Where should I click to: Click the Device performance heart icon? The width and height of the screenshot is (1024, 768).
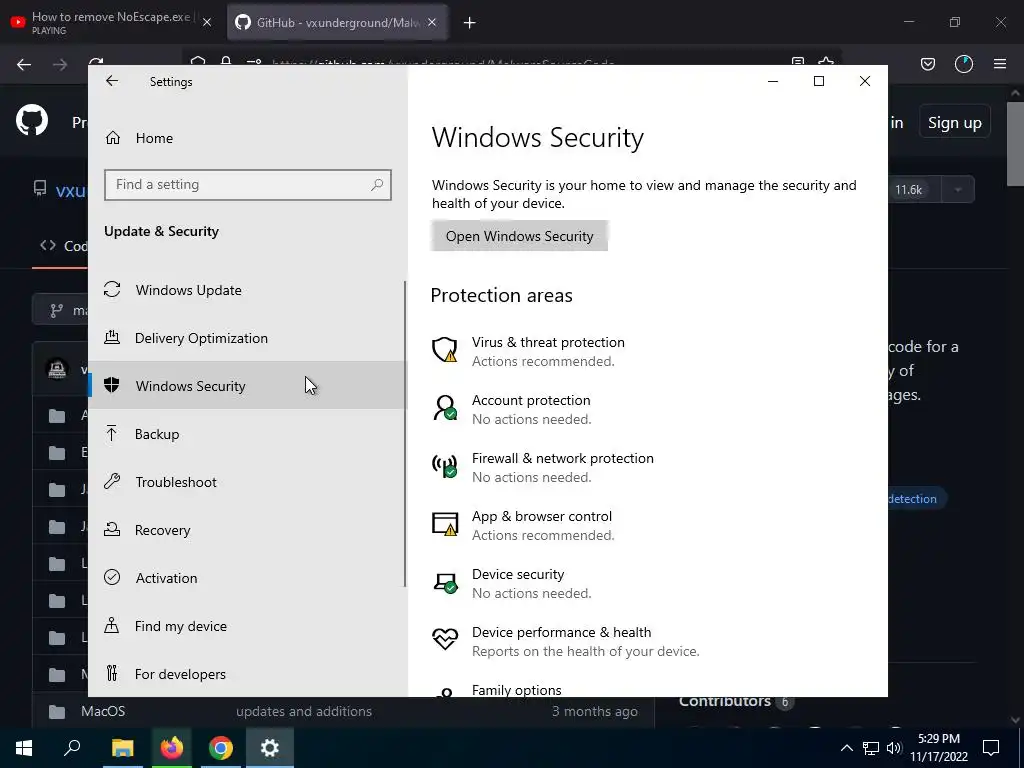pyautogui.click(x=445, y=639)
